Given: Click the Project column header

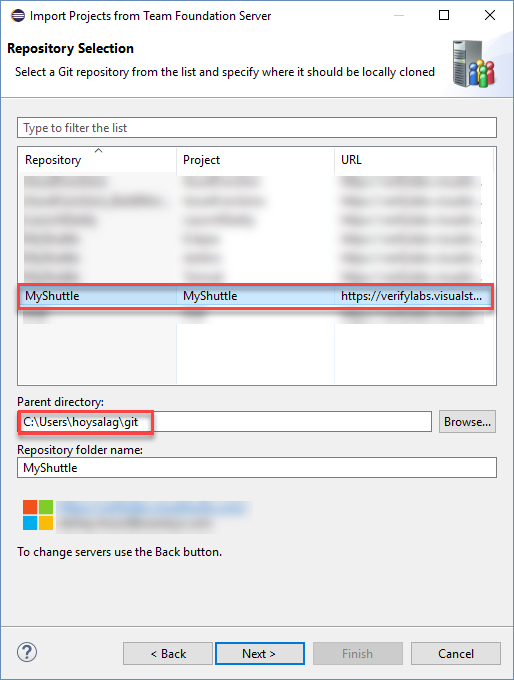Looking at the screenshot, I should tap(255, 160).
